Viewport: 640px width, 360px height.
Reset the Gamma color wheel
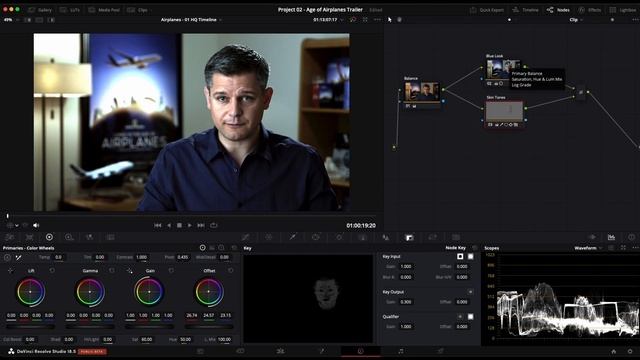pyautogui.click(x=111, y=271)
